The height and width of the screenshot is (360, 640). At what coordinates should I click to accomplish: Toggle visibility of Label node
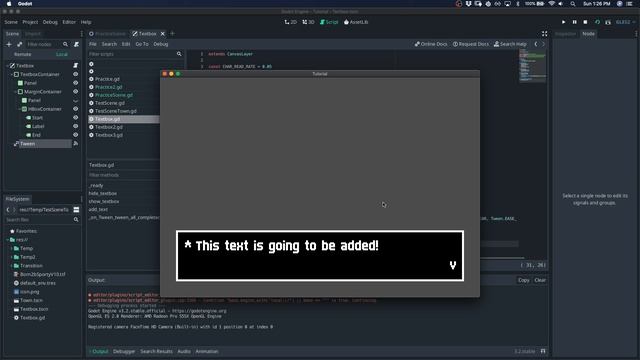pos(76,126)
